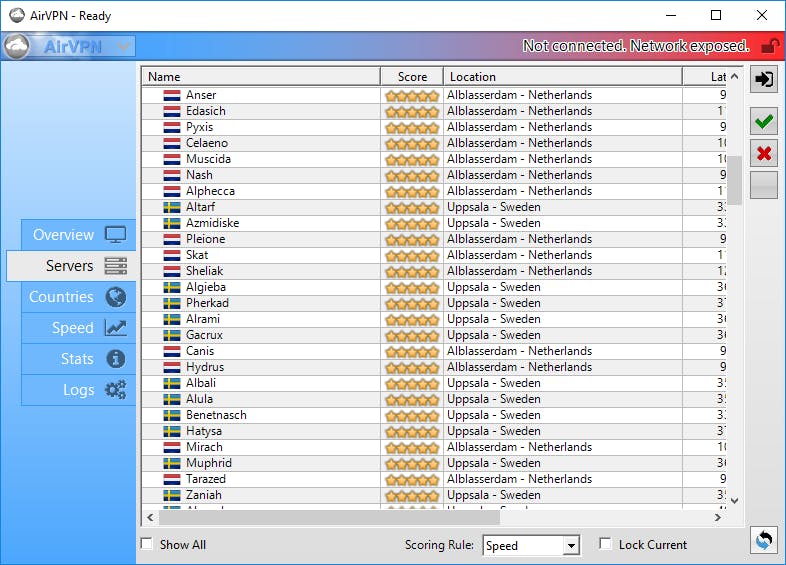Select the Edasich server
This screenshot has height=565, width=786.
[434, 111]
